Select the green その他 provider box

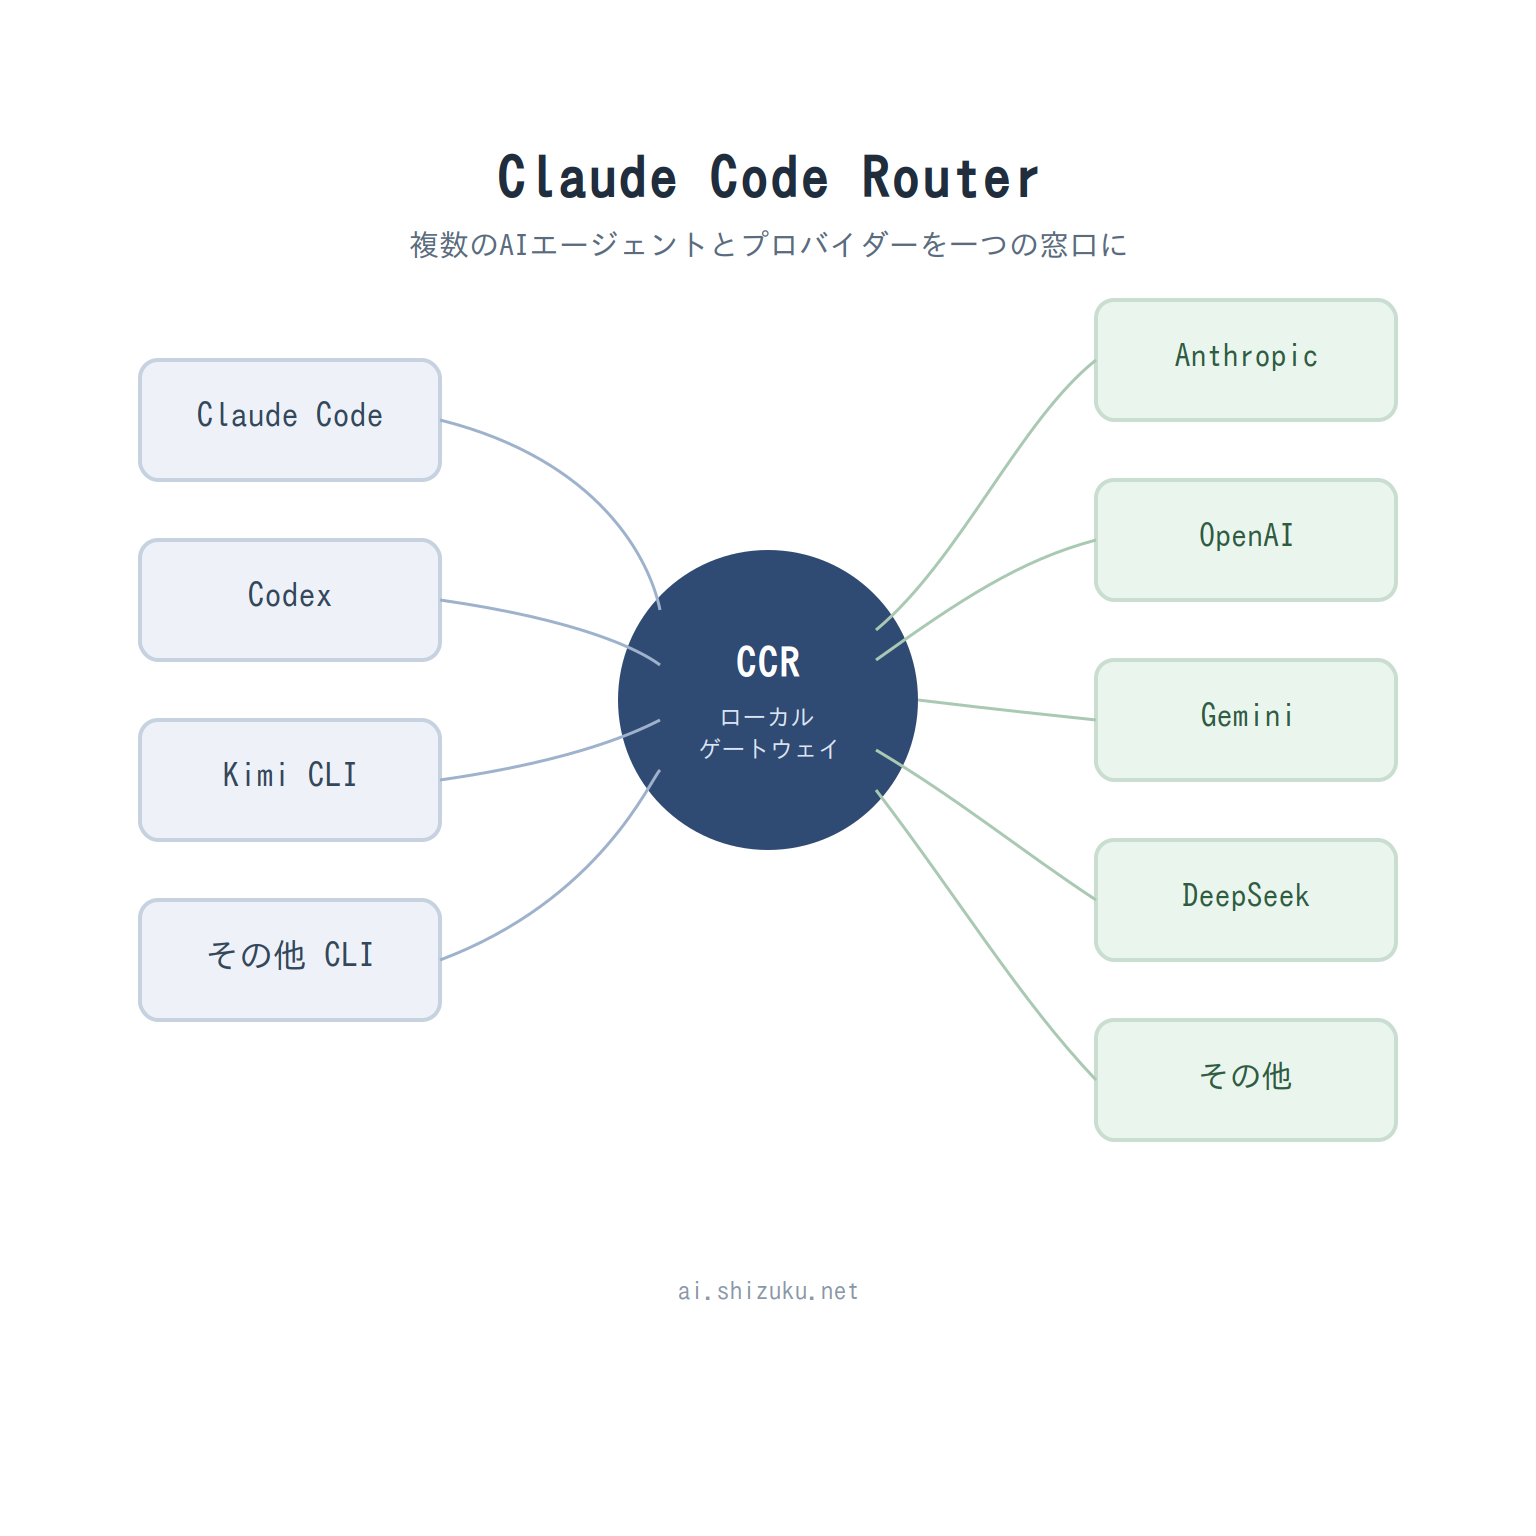click(x=1246, y=1080)
